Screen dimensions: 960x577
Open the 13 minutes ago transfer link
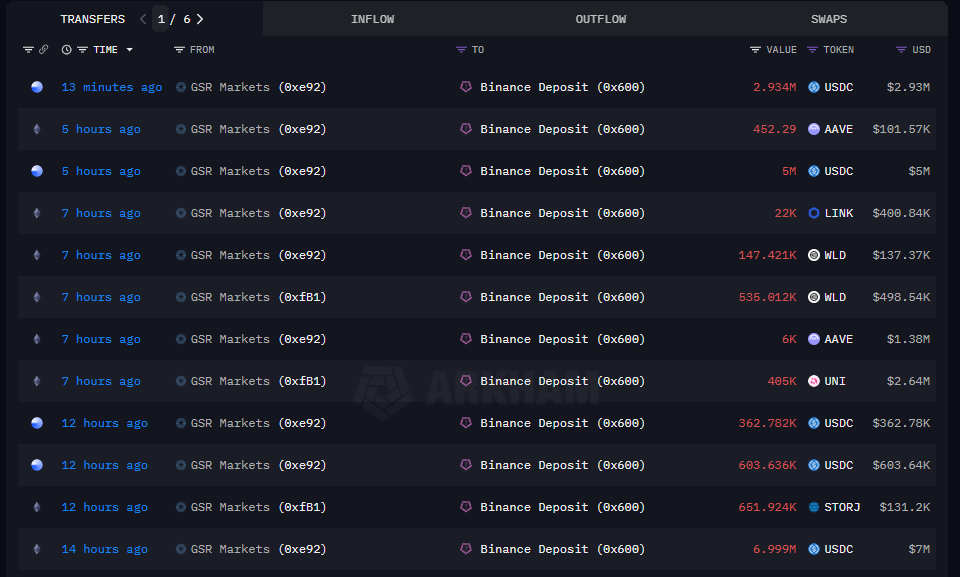111,87
